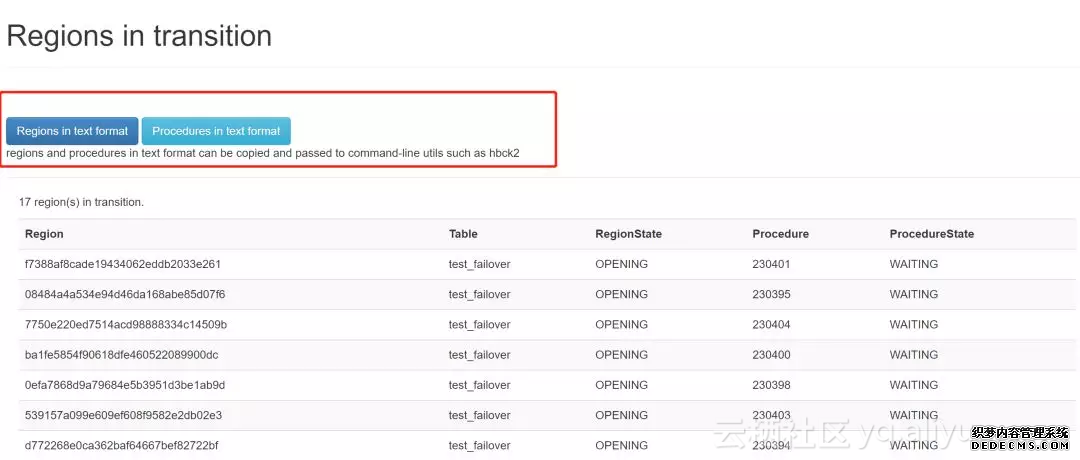Select the procedure 230398 cell
This screenshot has height=460, width=1080.
(771, 385)
